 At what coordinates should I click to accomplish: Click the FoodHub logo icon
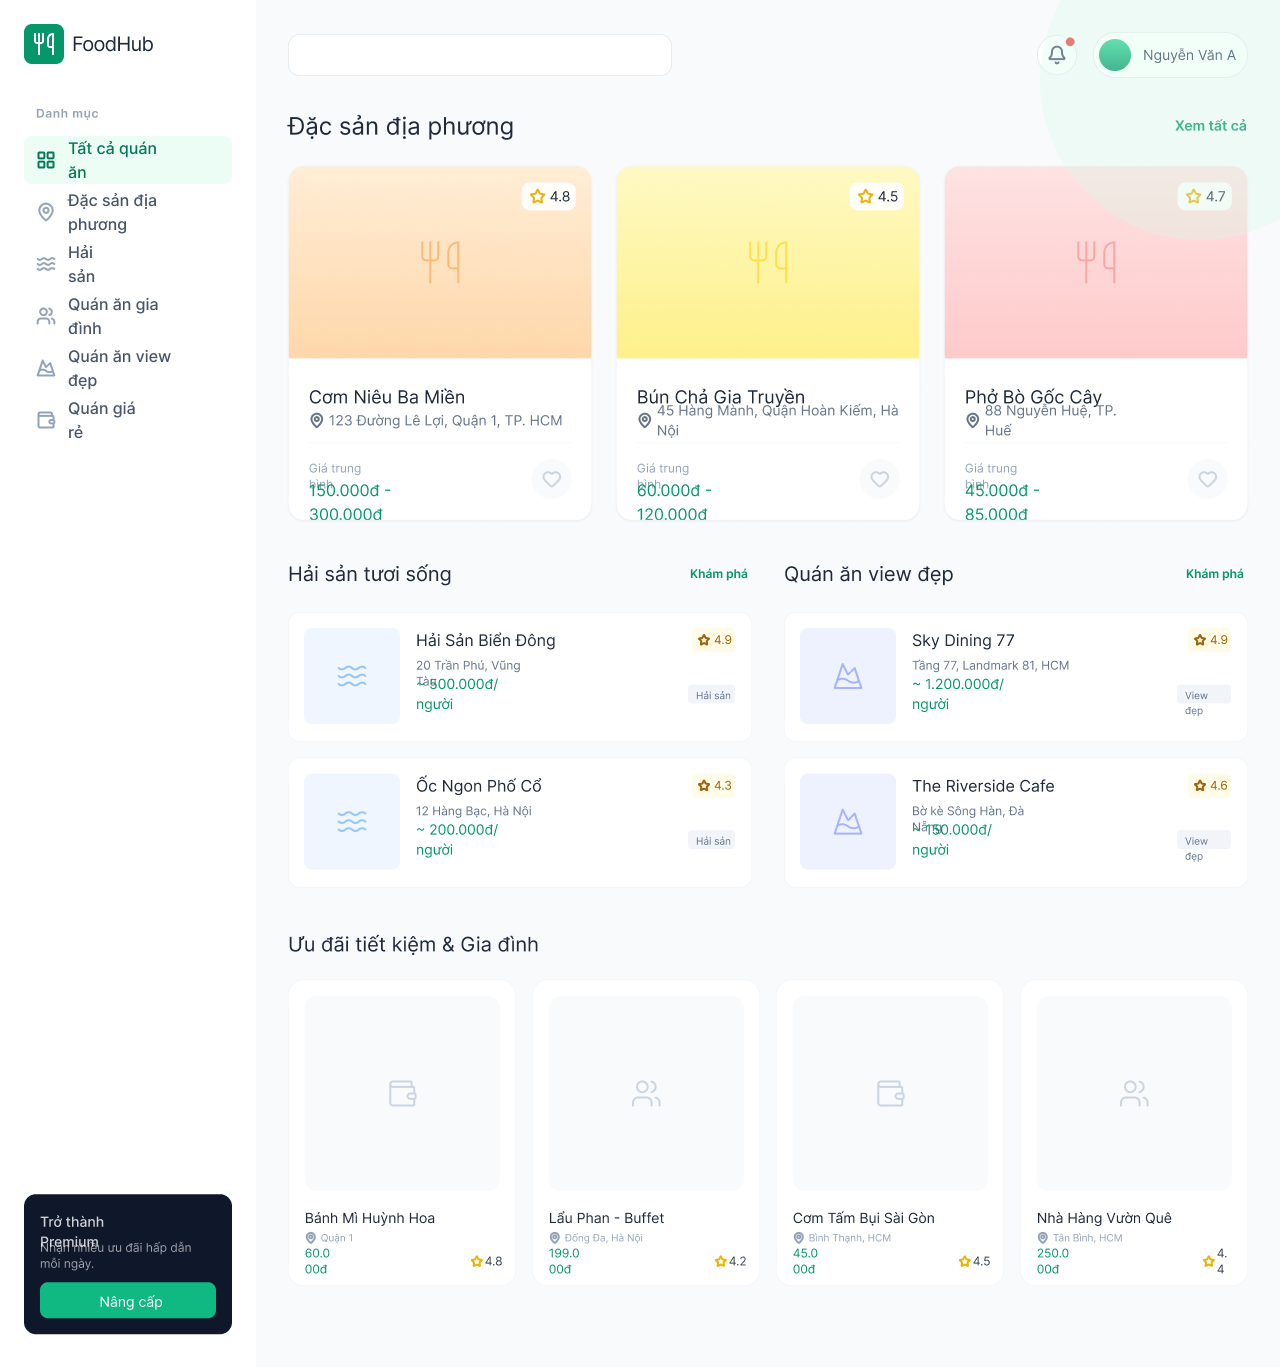pos(44,44)
